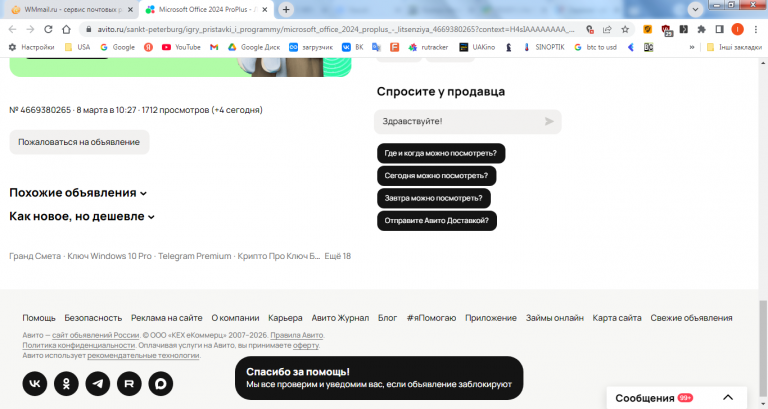Click the browser address bar URL

tap(336, 29)
